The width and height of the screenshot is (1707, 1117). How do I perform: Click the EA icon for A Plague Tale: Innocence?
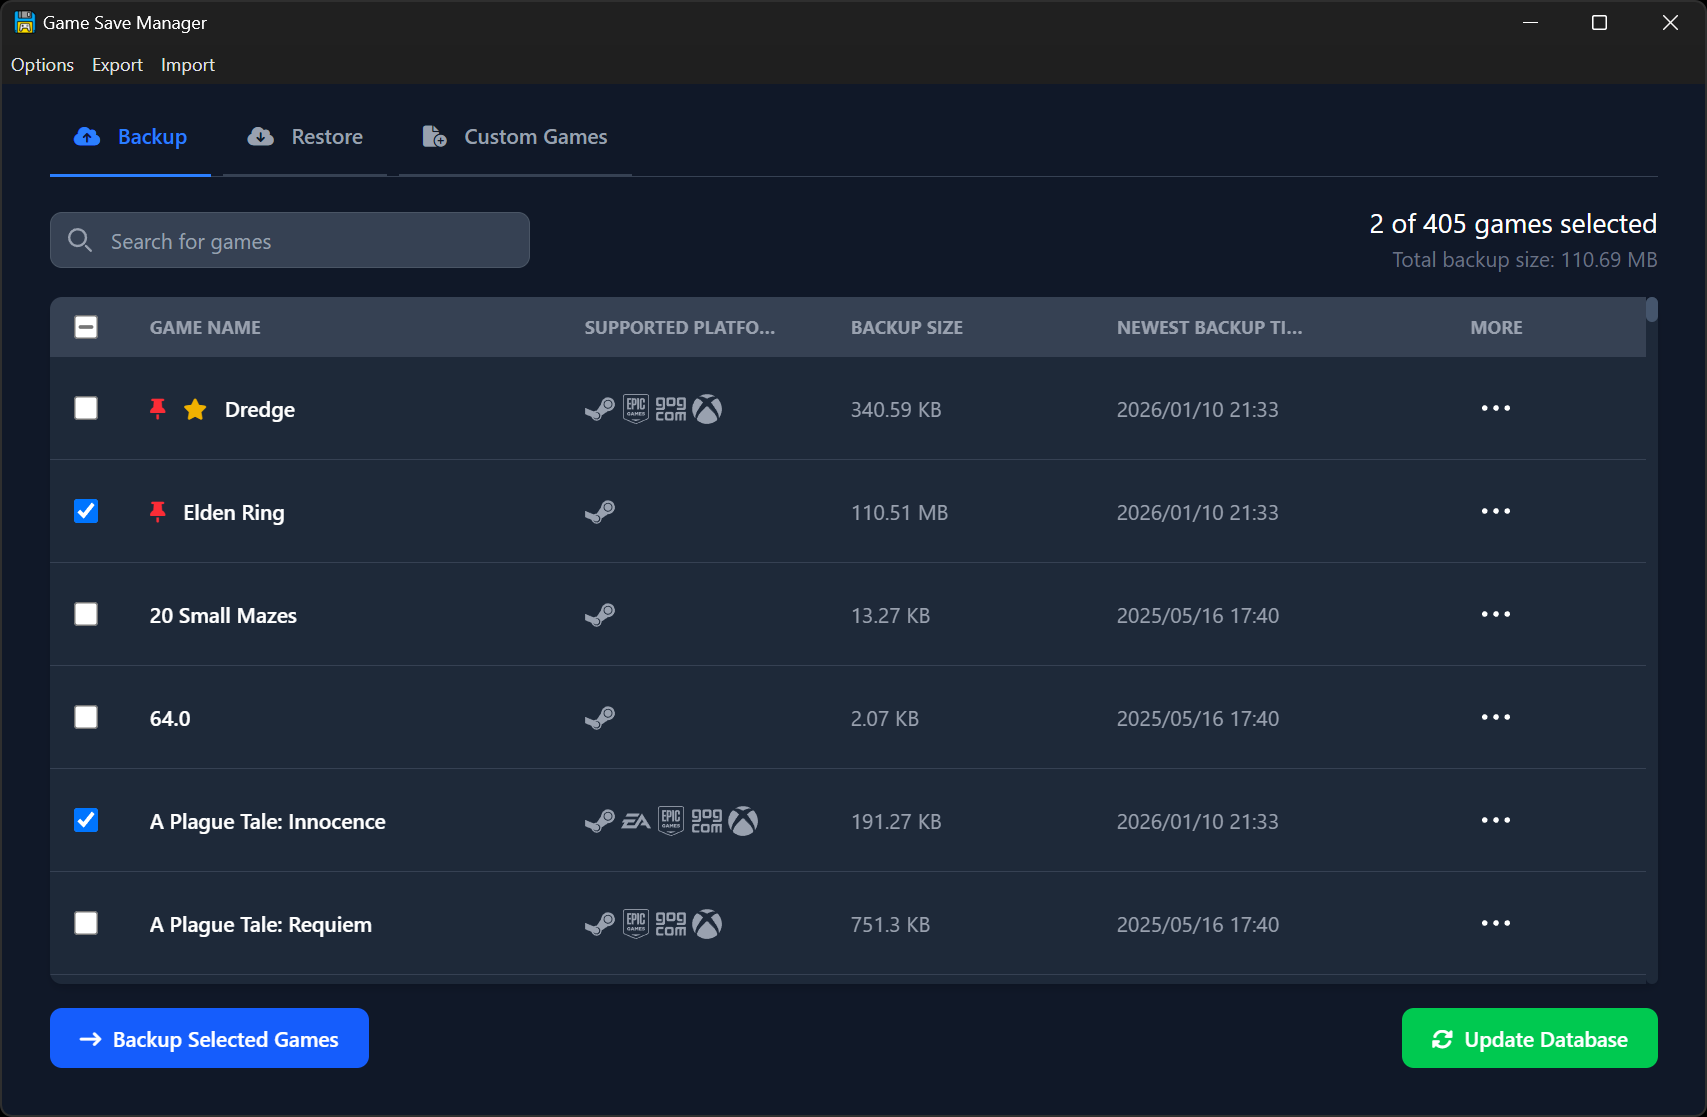[x=634, y=821]
